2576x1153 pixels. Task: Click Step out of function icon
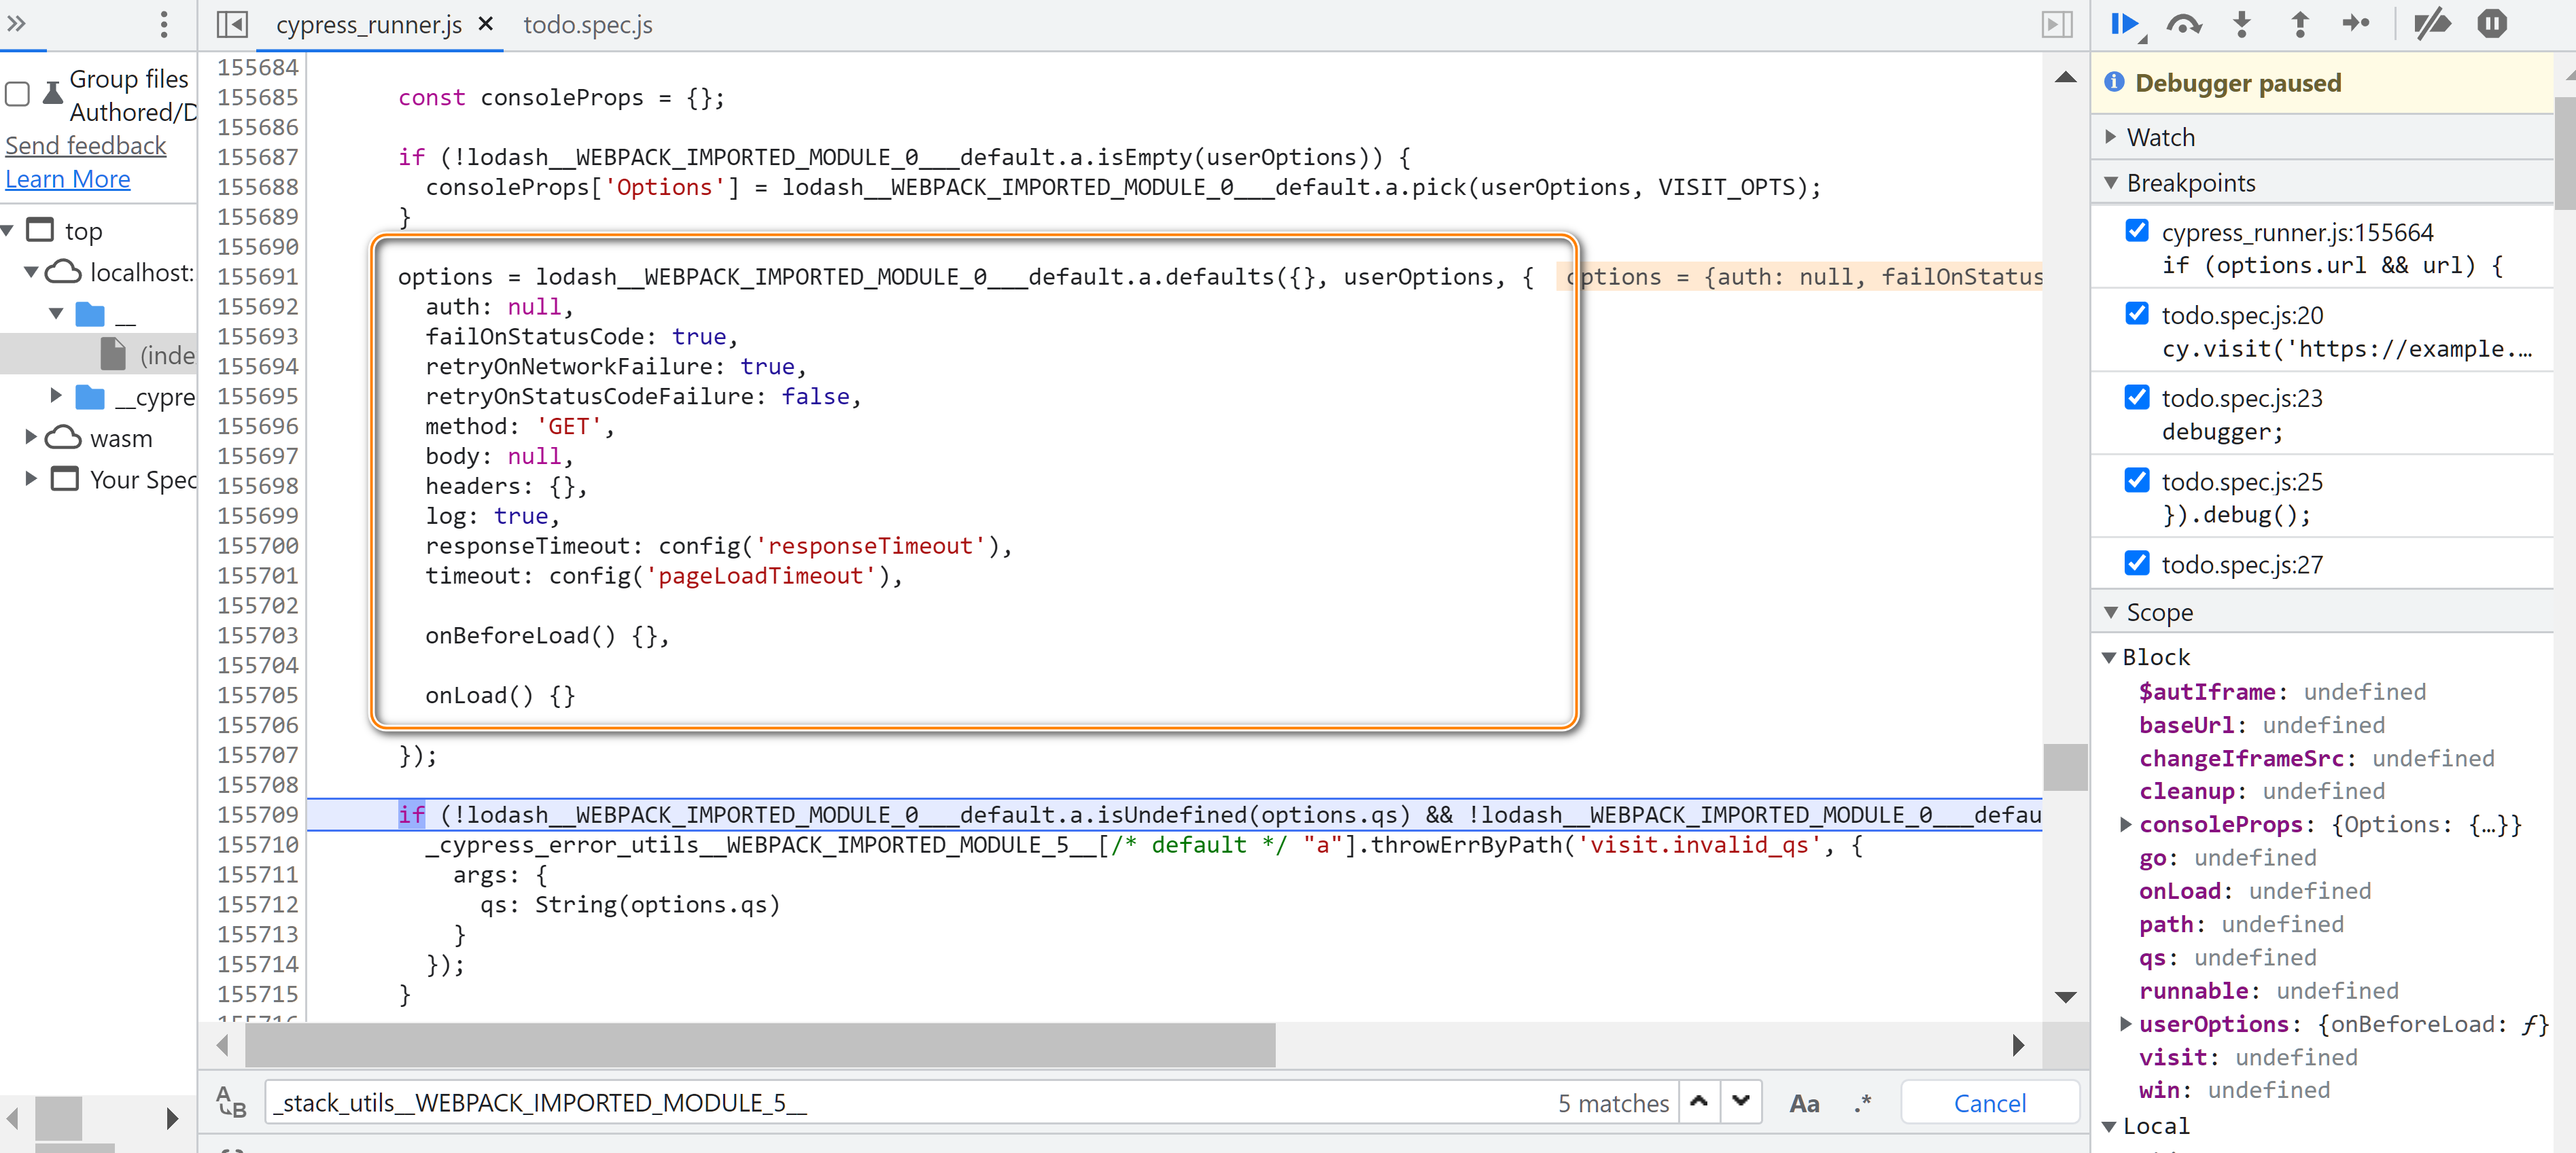pos(2299,24)
